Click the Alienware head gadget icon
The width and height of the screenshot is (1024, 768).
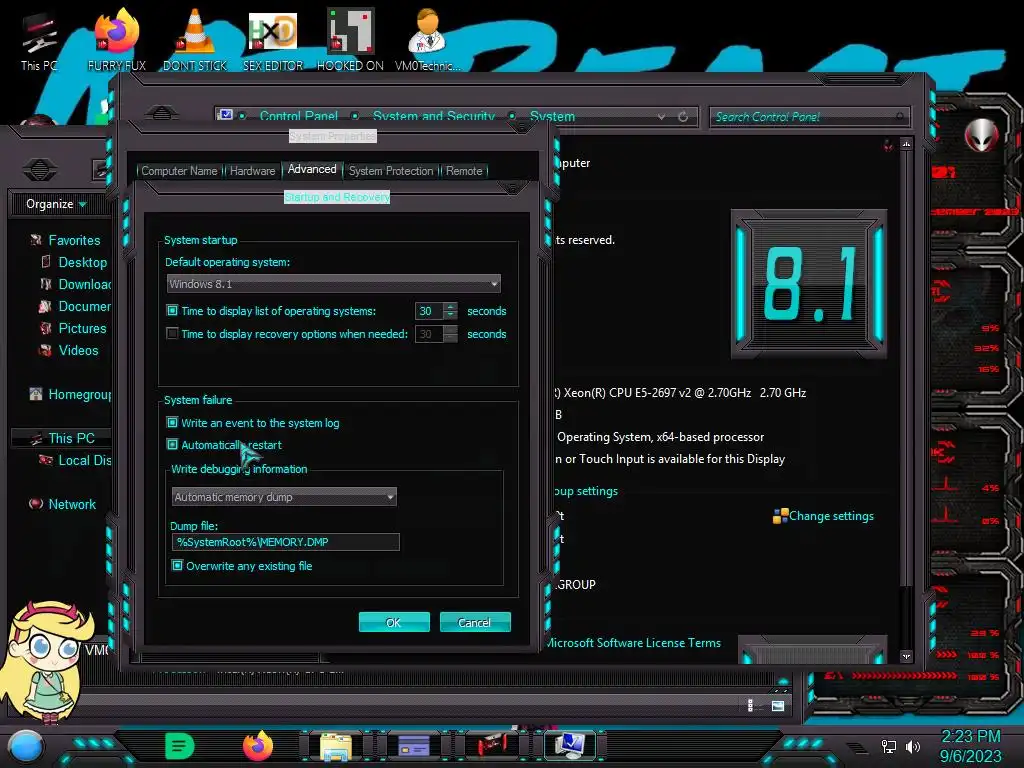coord(981,135)
